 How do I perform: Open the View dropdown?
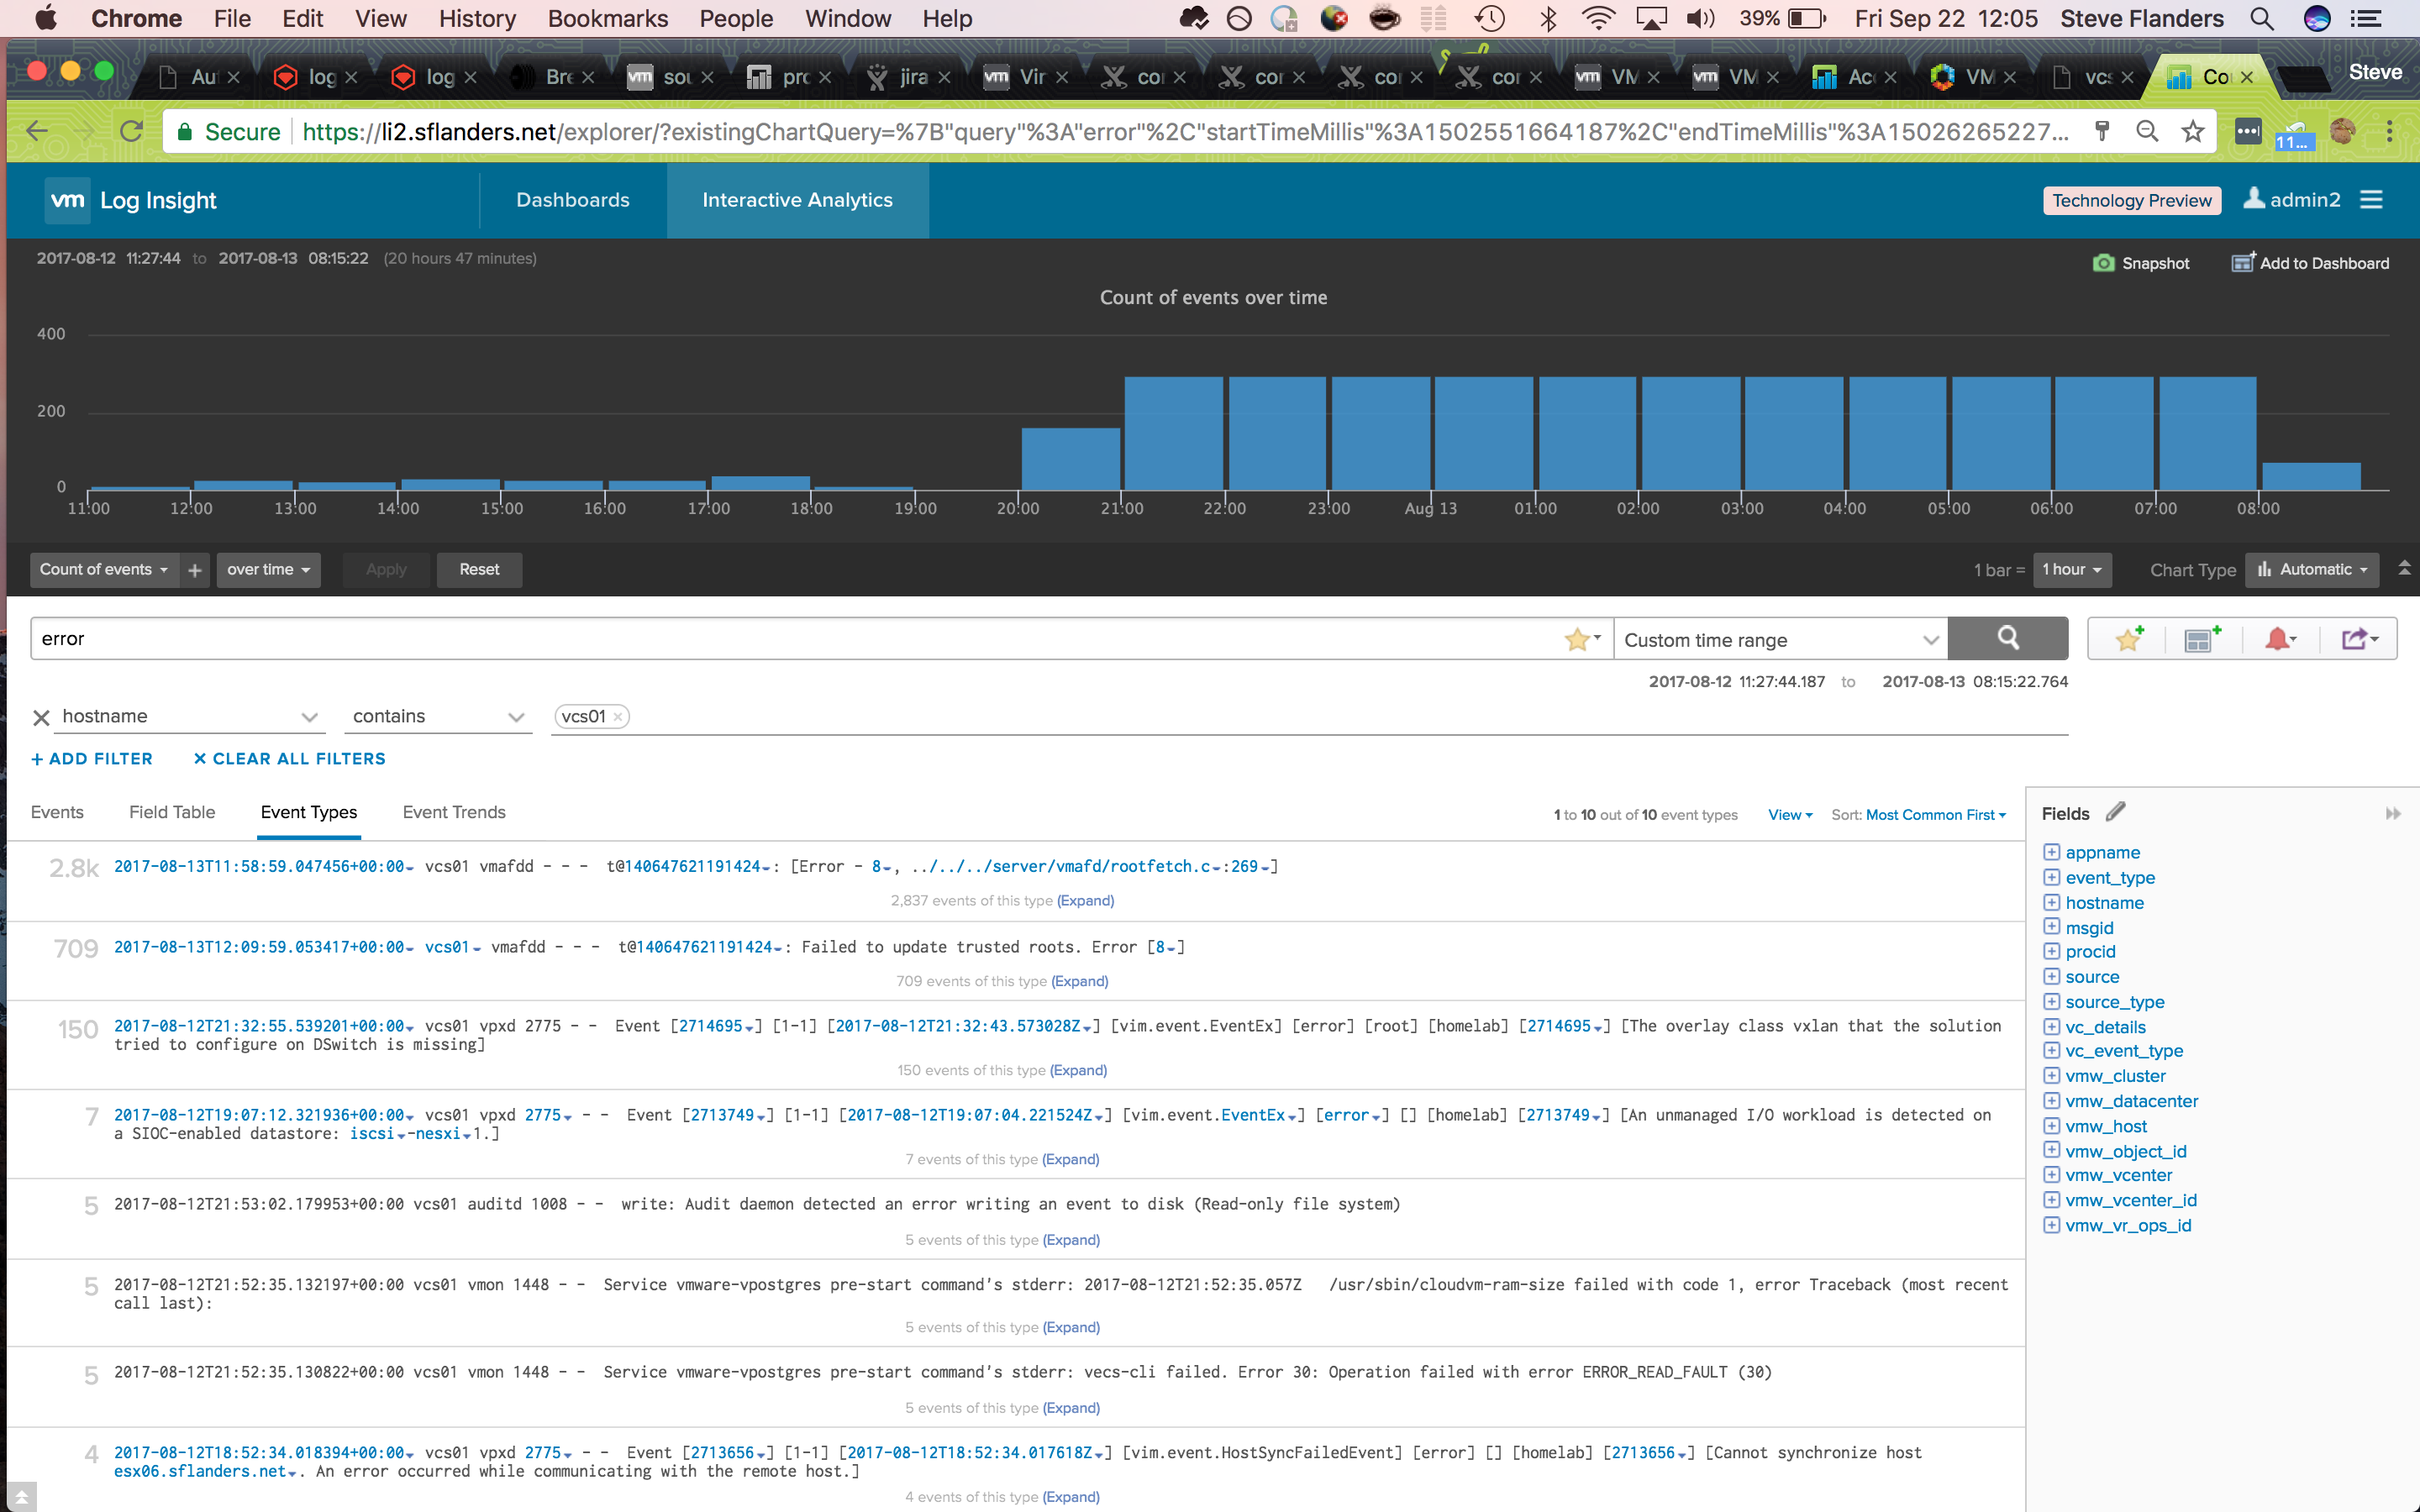1790,815
